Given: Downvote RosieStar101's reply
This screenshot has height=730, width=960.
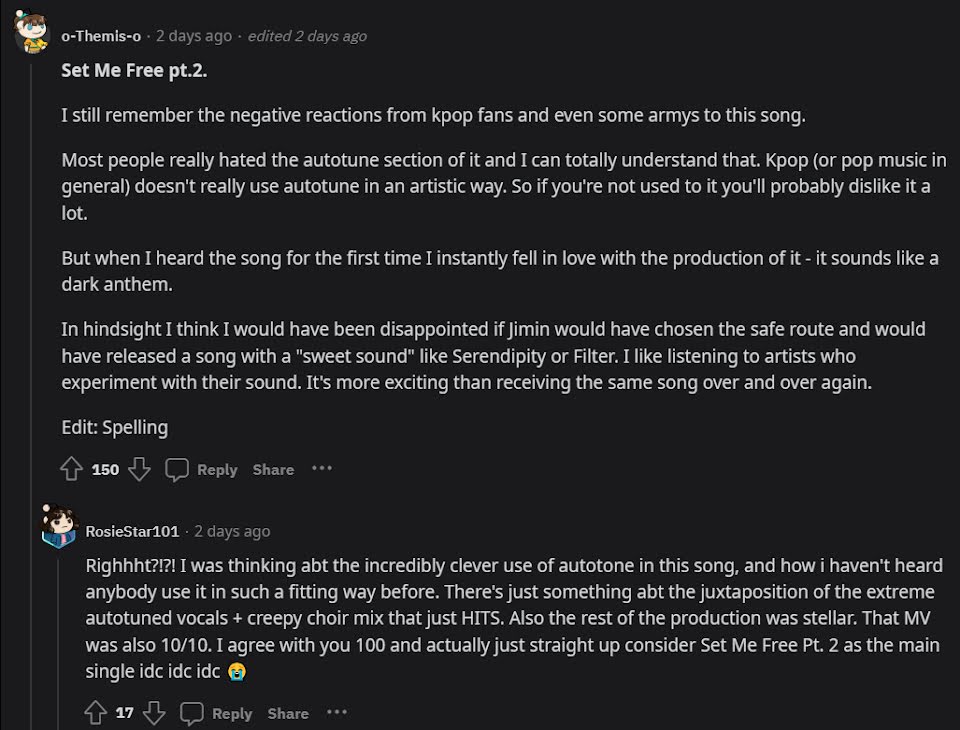Looking at the screenshot, I should pyautogui.click(x=153, y=713).
